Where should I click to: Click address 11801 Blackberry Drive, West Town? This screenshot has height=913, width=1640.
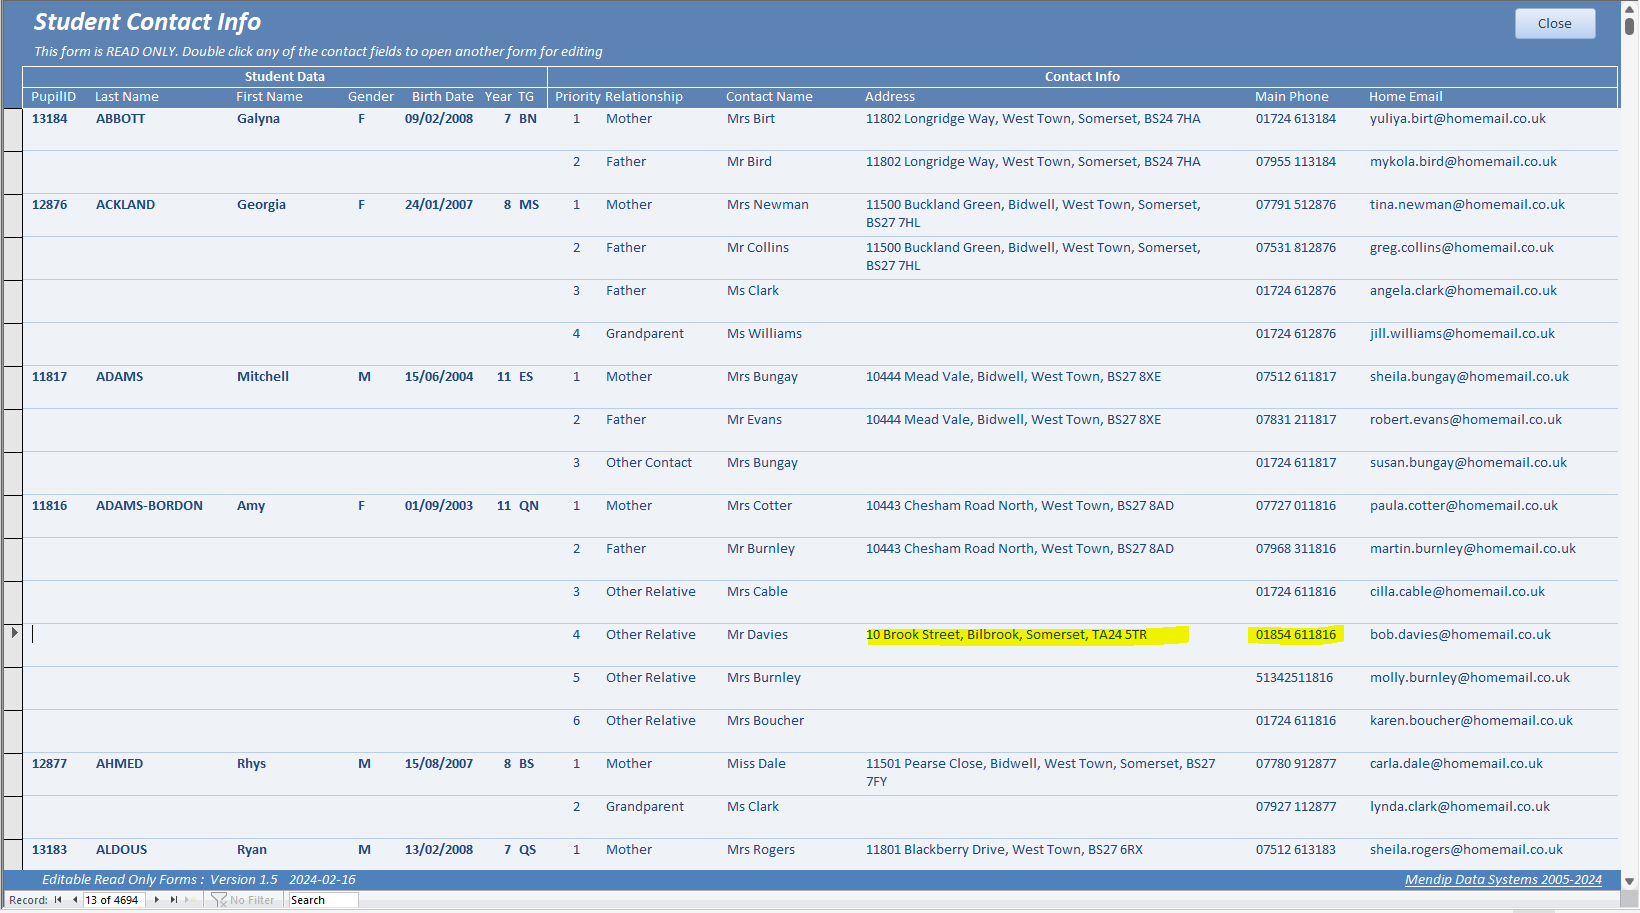[1004, 850]
